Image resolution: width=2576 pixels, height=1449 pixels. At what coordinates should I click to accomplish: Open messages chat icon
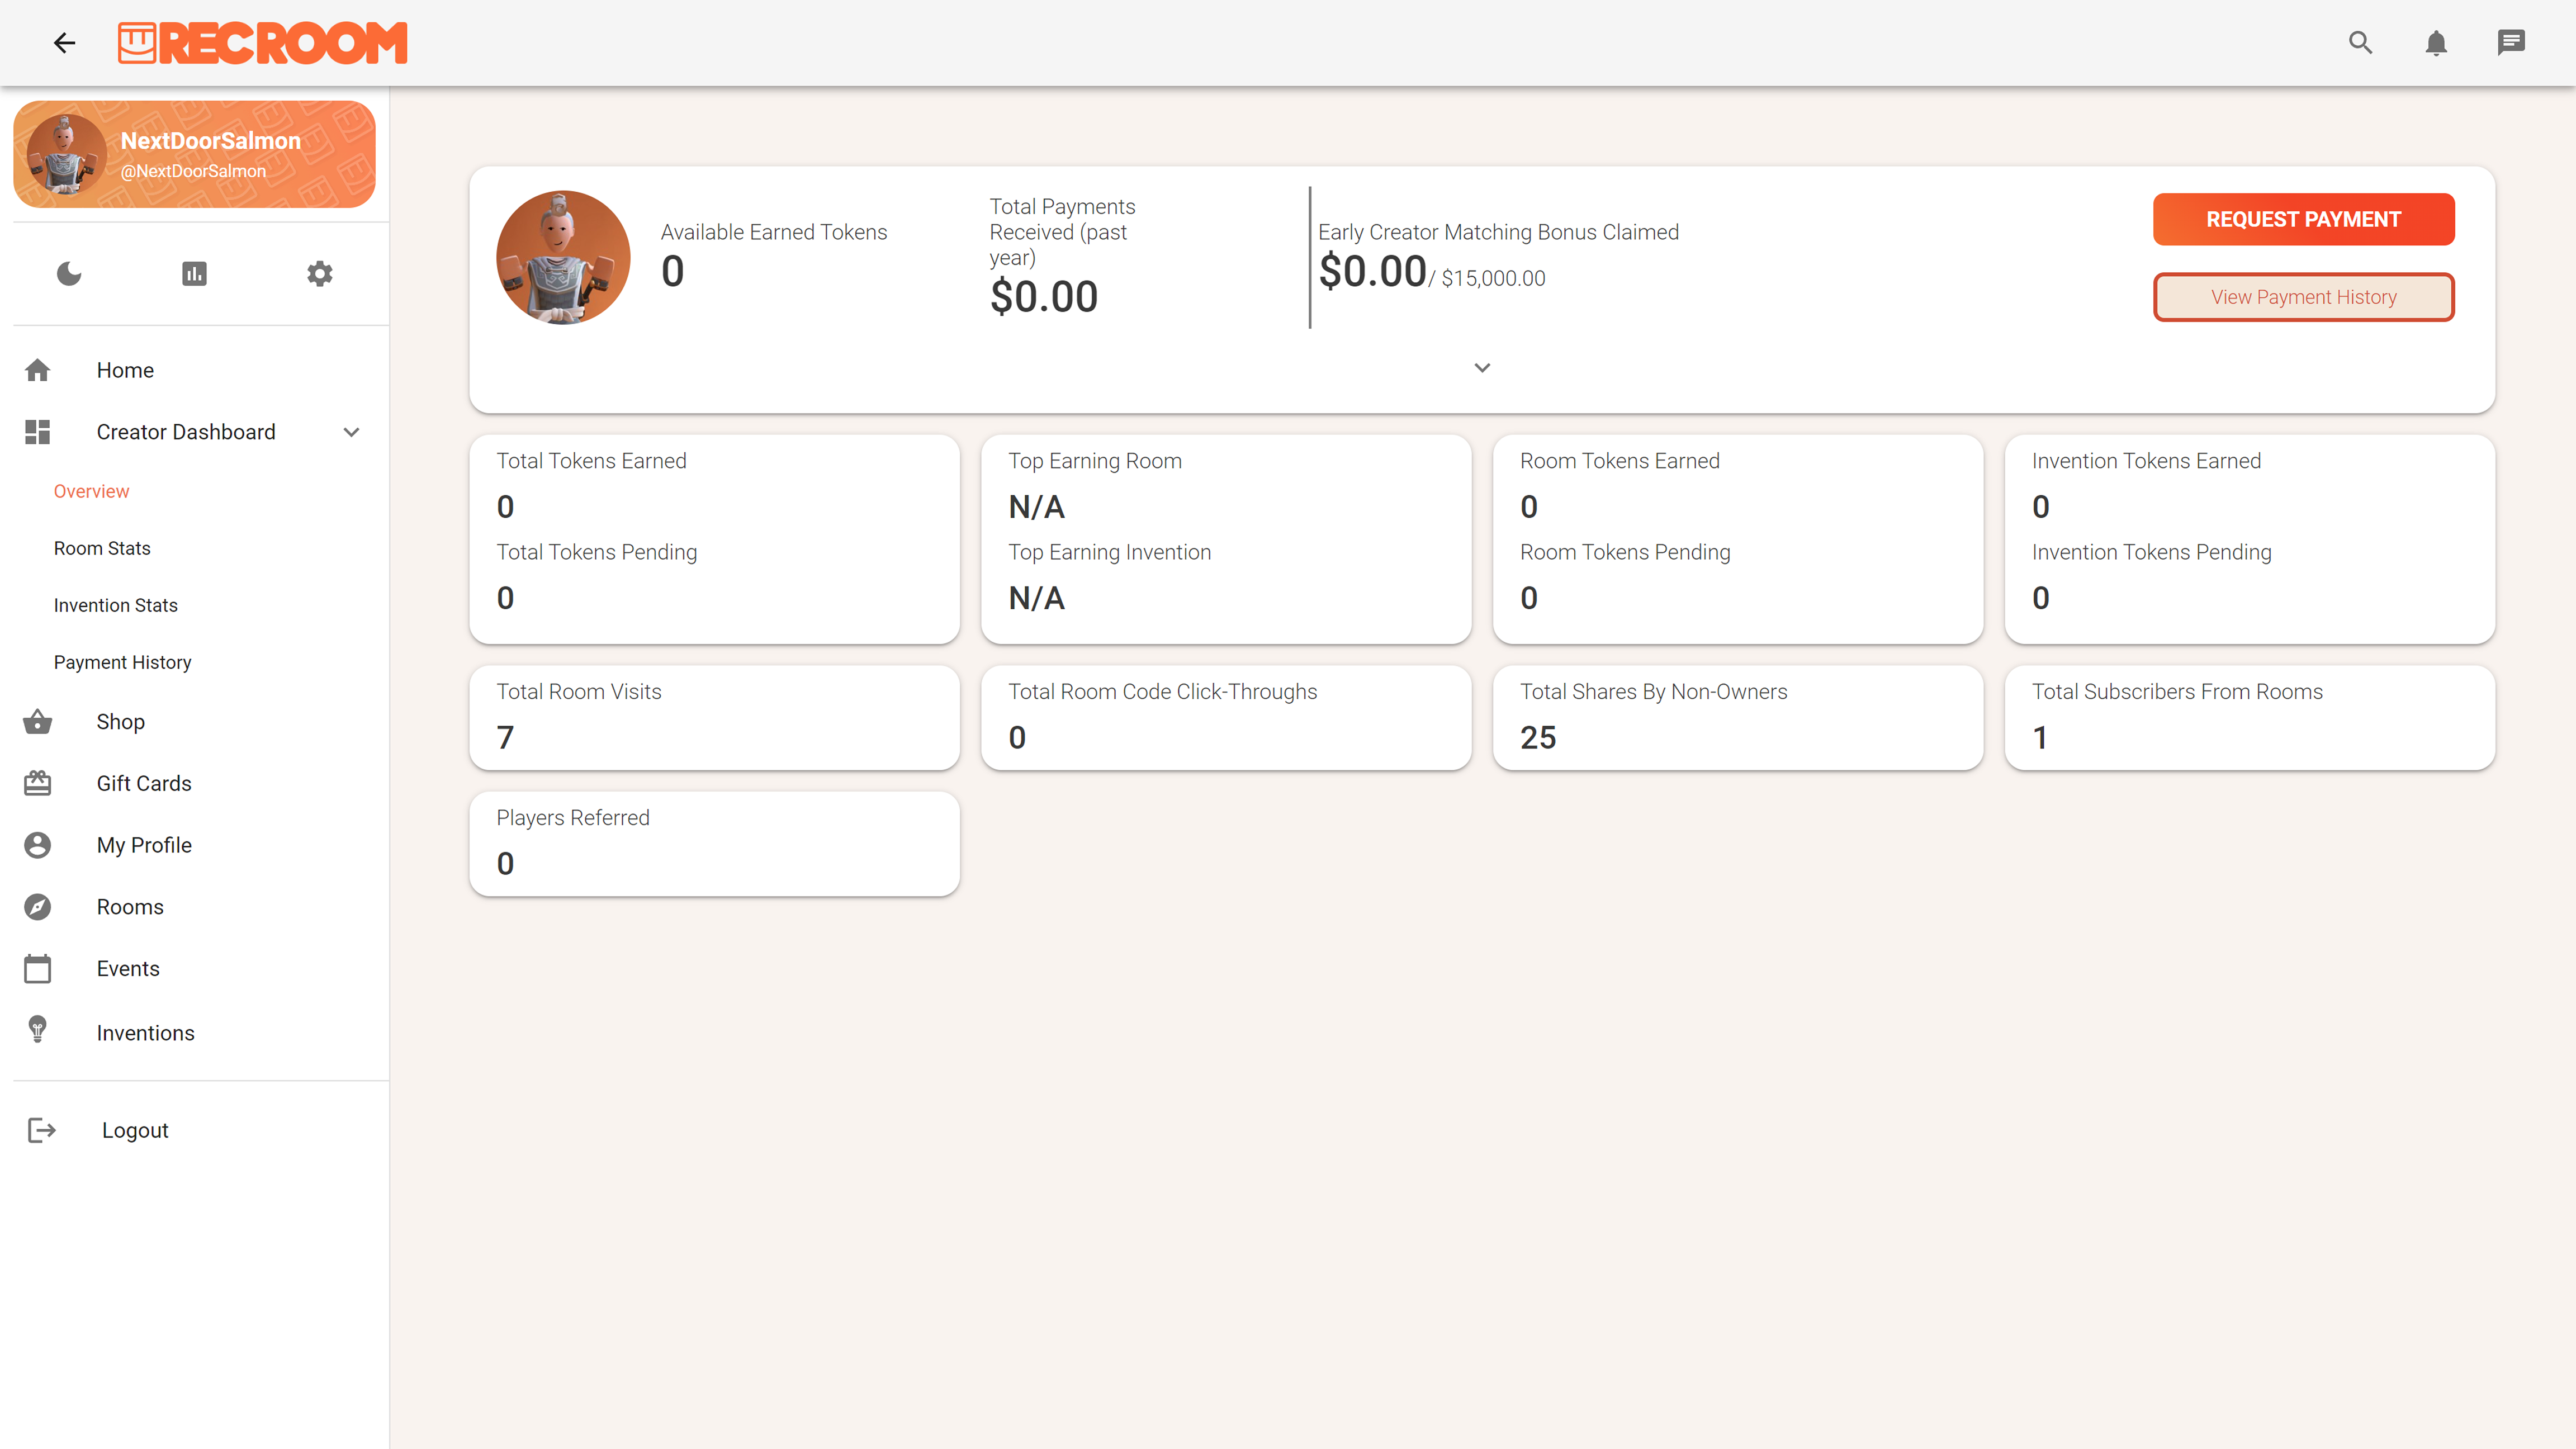[2511, 42]
